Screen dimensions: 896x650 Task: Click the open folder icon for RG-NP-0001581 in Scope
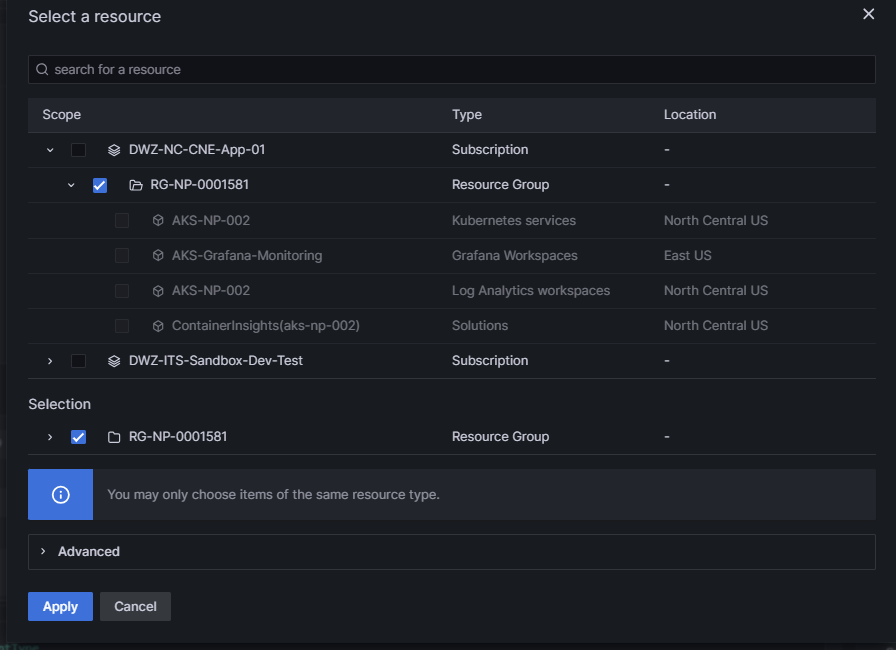(x=136, y=185)
